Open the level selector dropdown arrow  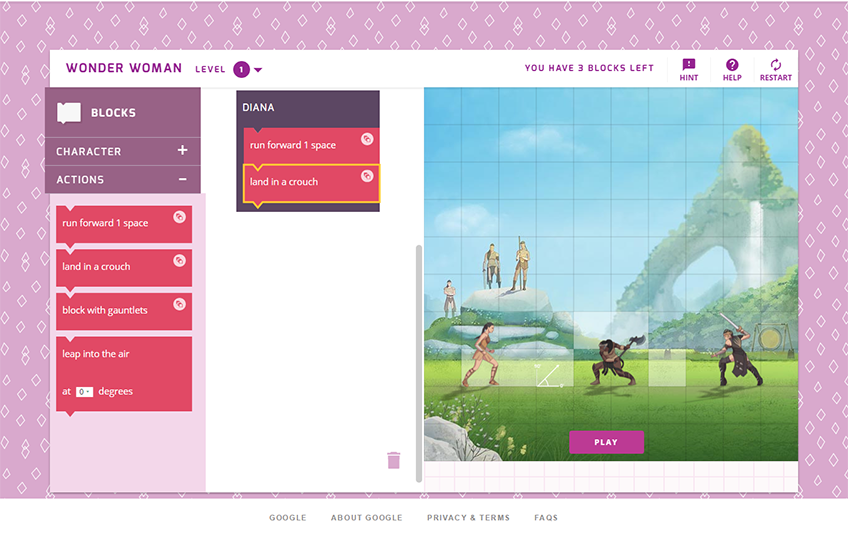point(258,70)
